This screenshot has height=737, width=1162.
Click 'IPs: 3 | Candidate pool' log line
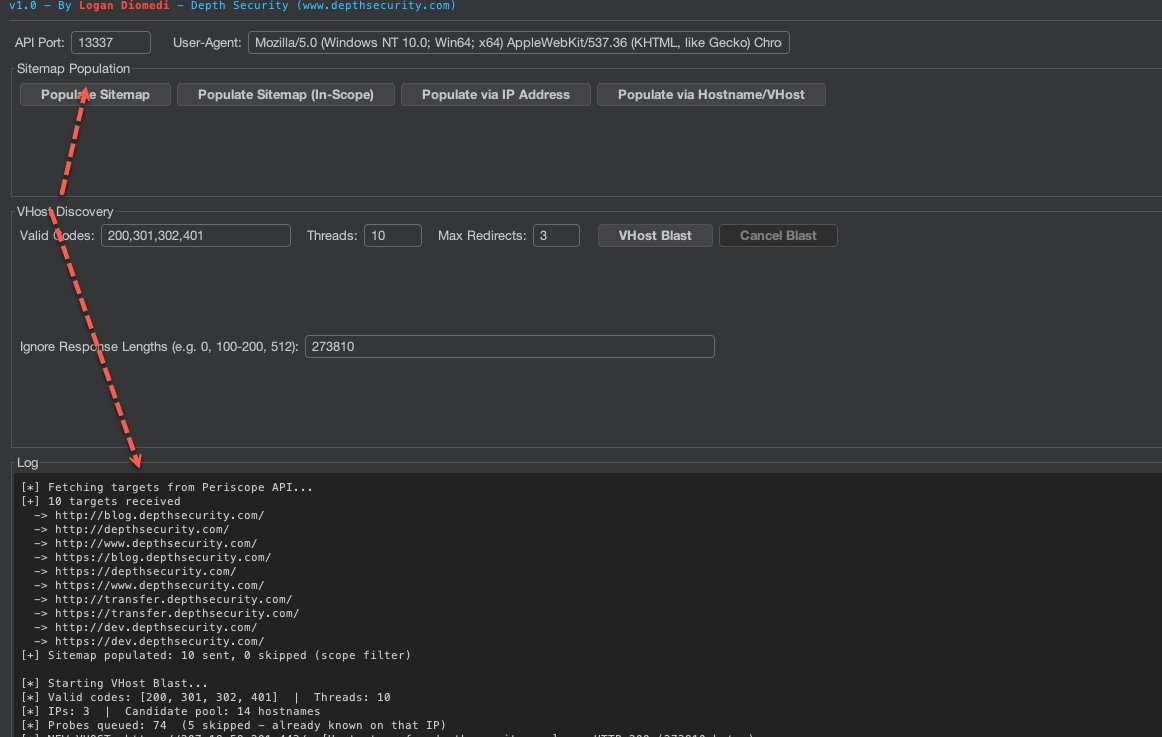point(170,712)
